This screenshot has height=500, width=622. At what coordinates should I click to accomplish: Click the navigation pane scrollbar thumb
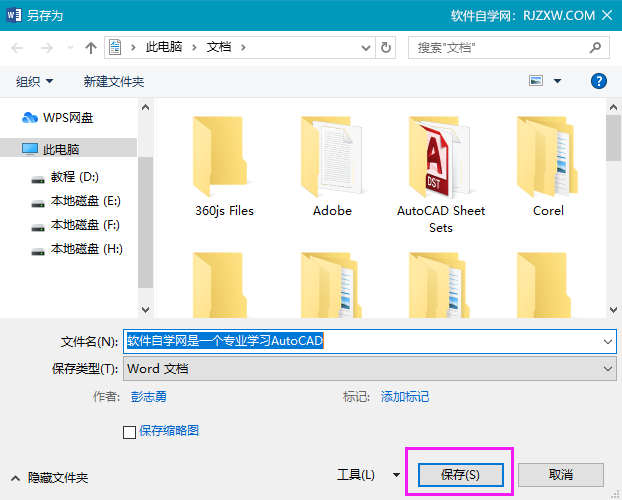point(146,222)
